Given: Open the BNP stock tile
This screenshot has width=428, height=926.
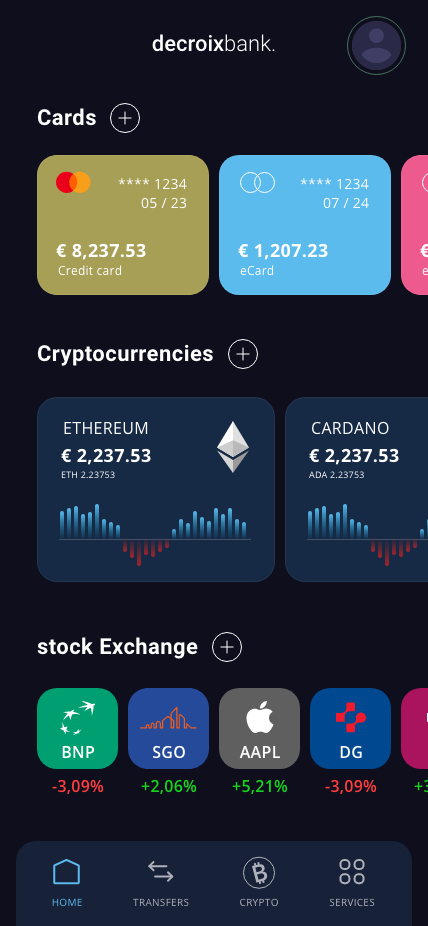Looking at the screenshot, I should 77,728.
